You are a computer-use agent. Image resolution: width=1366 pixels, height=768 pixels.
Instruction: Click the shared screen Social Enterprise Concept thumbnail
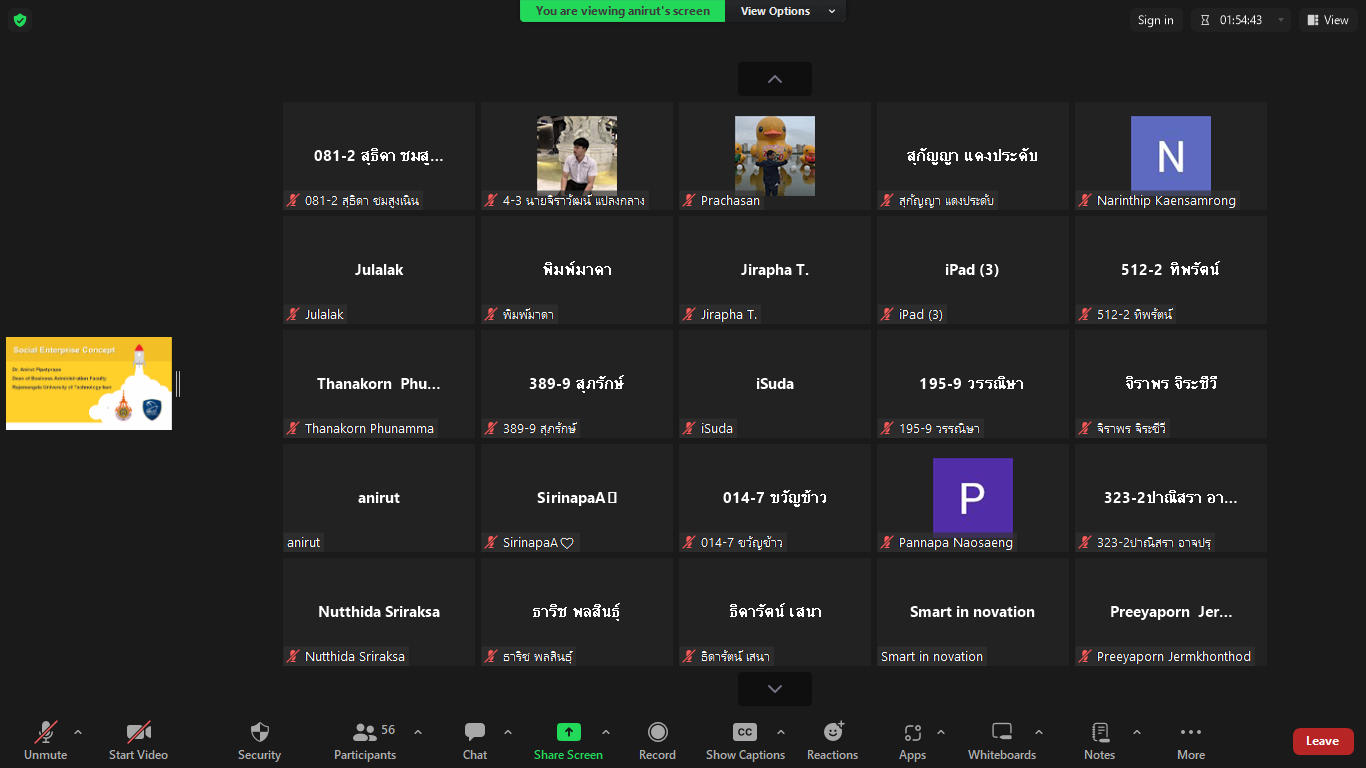pos(89,383)
